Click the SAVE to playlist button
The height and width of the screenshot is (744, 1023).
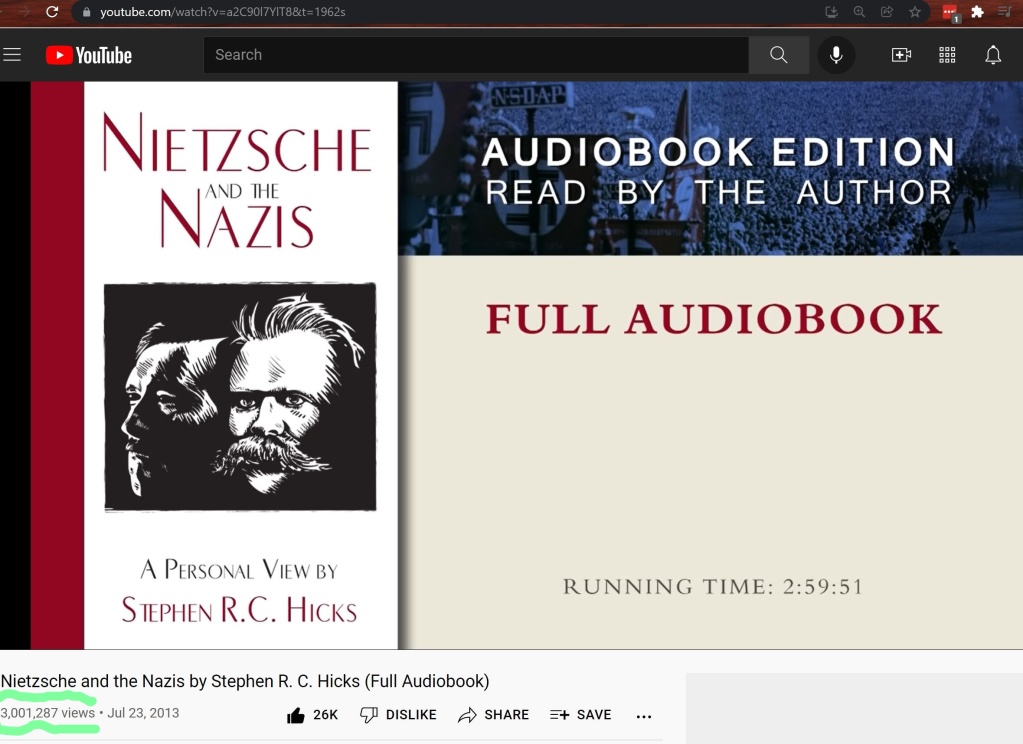581,715
